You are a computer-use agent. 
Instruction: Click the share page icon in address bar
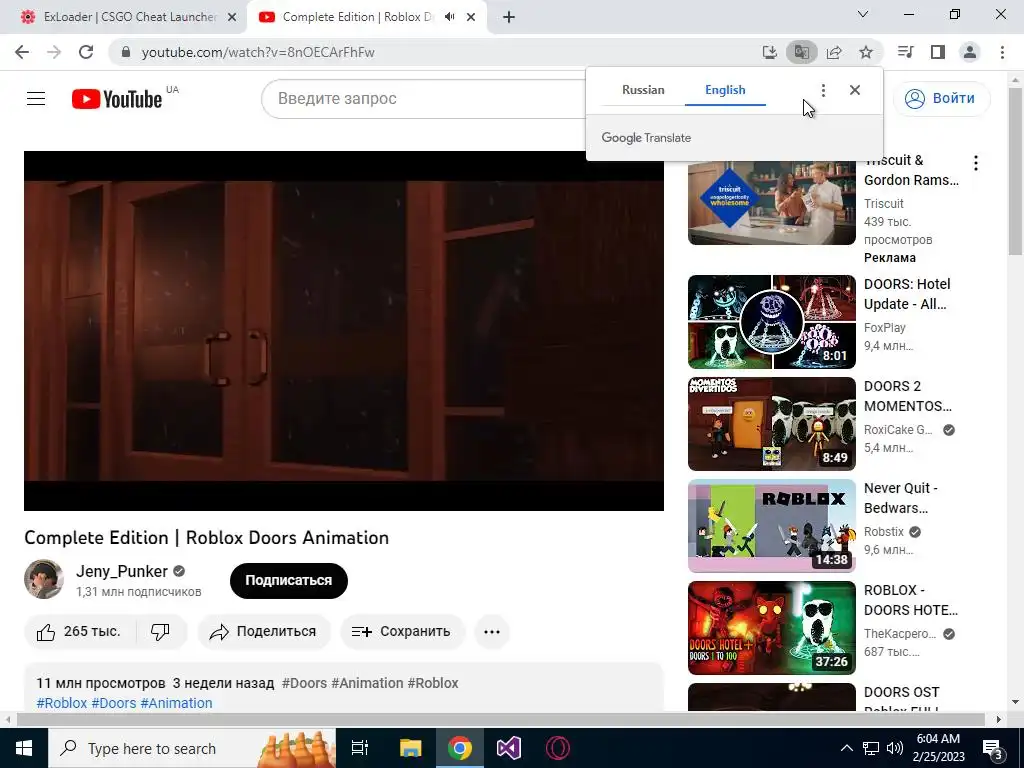(834, 52)
